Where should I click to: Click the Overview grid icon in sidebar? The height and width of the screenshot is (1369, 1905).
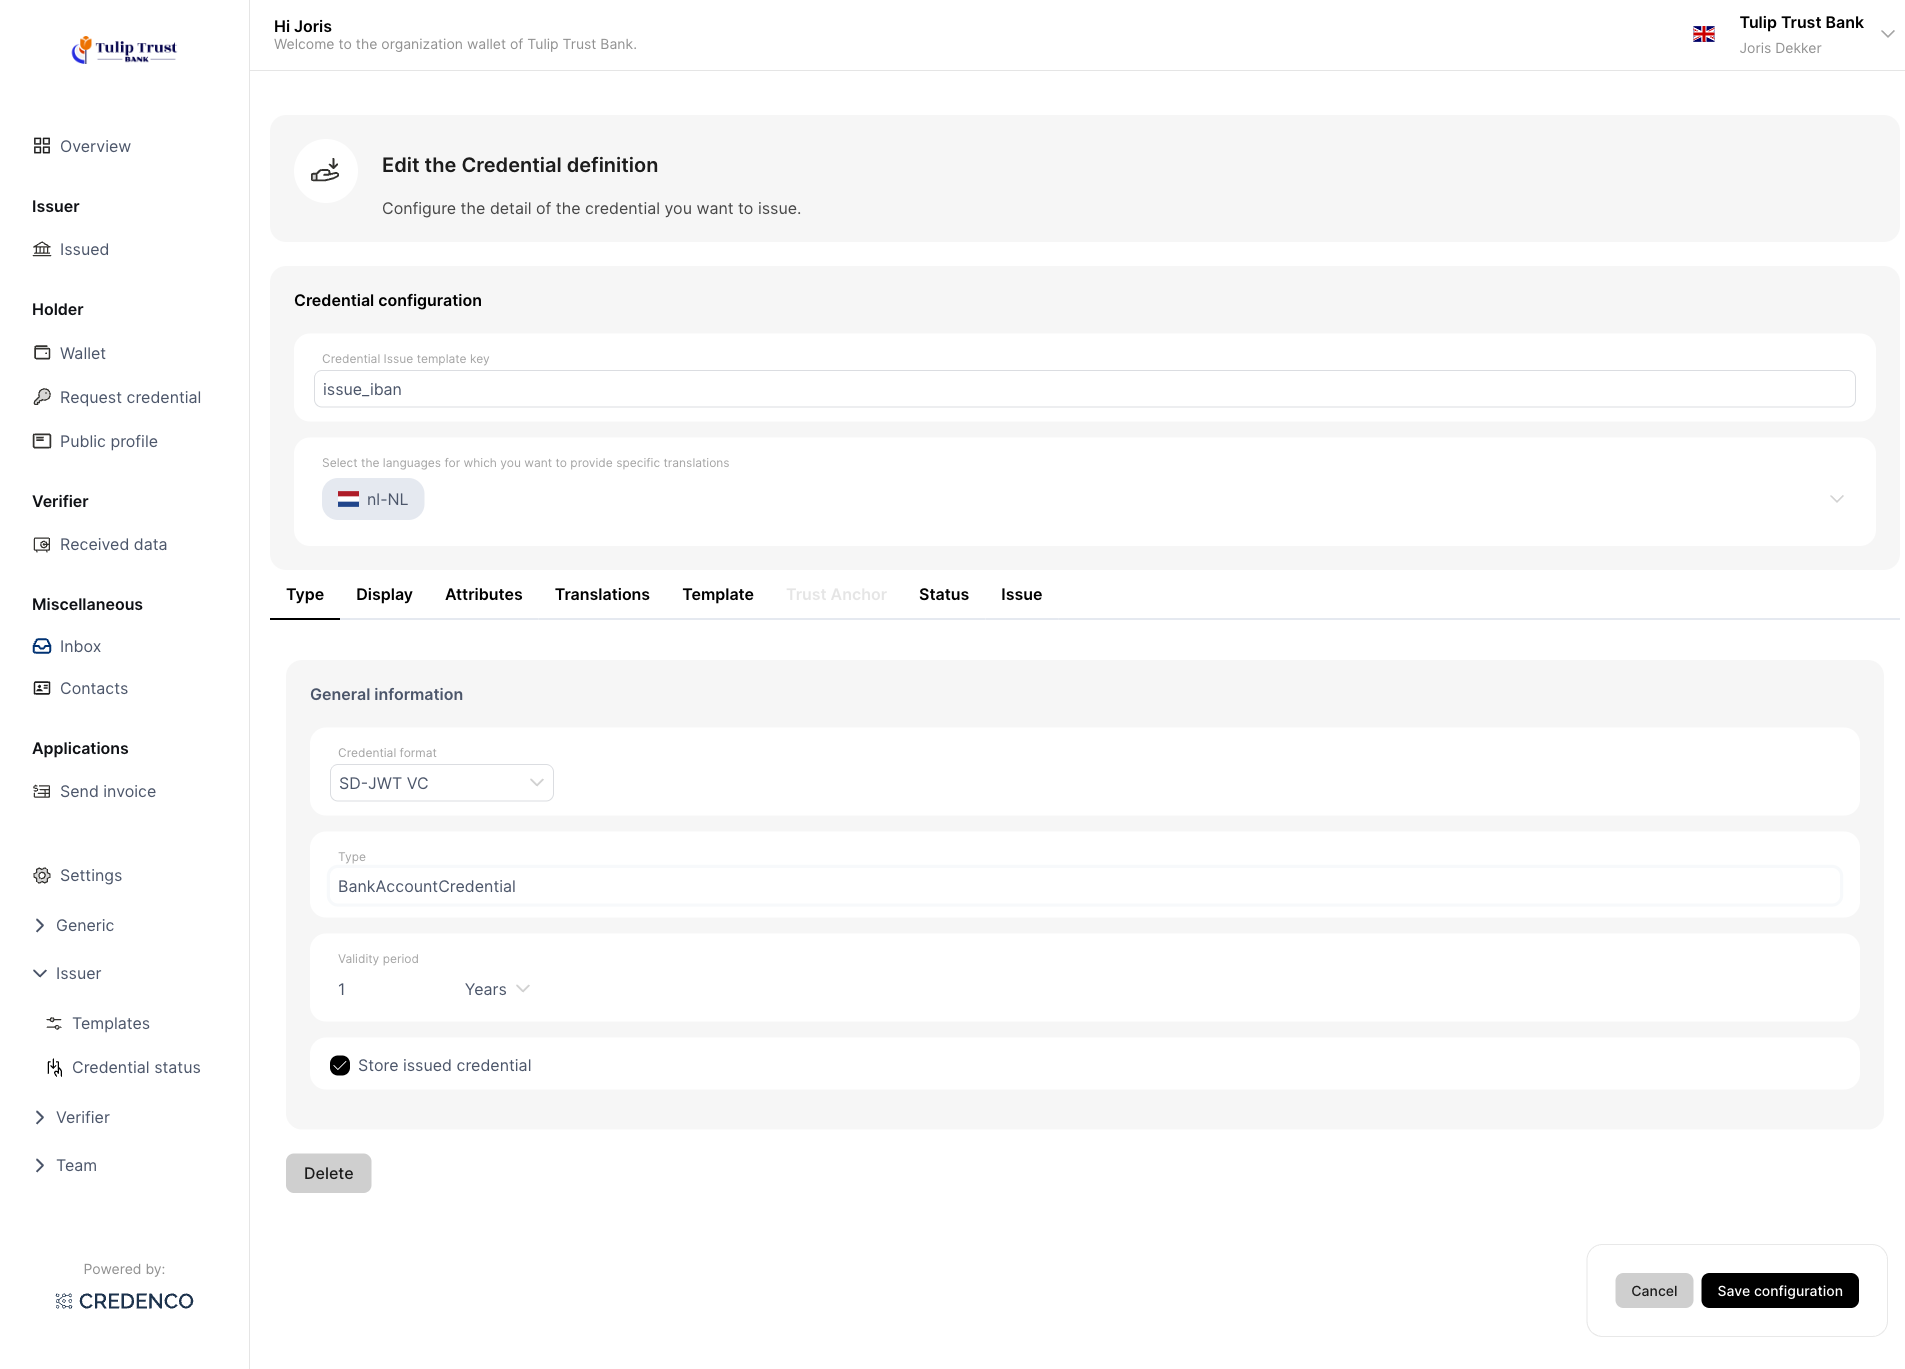pyautogui.click(x=41, y=146)
